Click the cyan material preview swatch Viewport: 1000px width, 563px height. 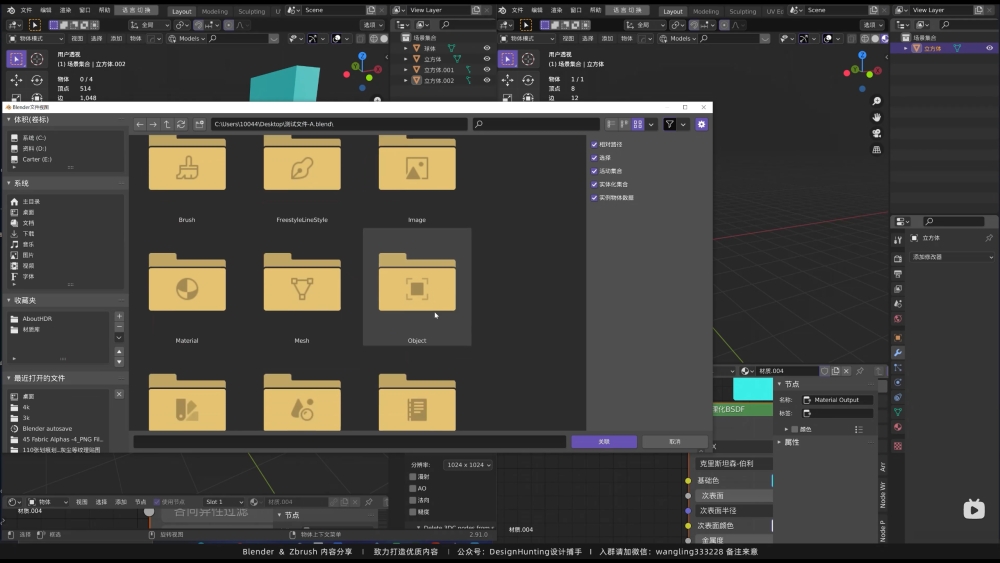click(753, 389)
